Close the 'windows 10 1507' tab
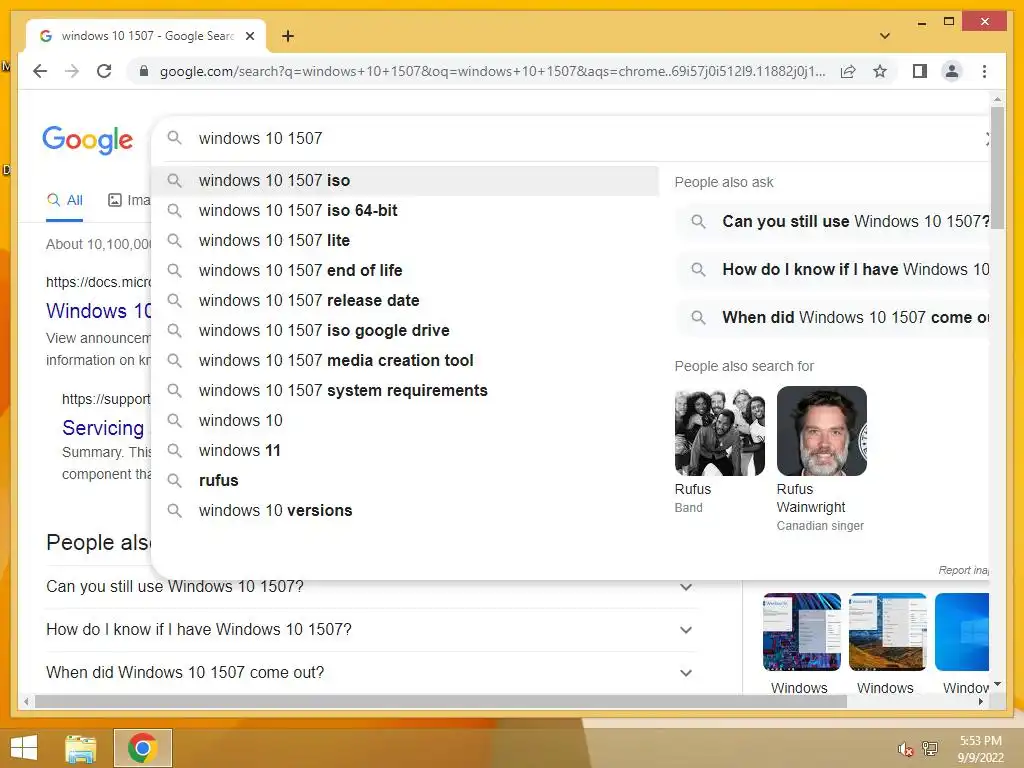1024x768 pixels. click(249, 36)
